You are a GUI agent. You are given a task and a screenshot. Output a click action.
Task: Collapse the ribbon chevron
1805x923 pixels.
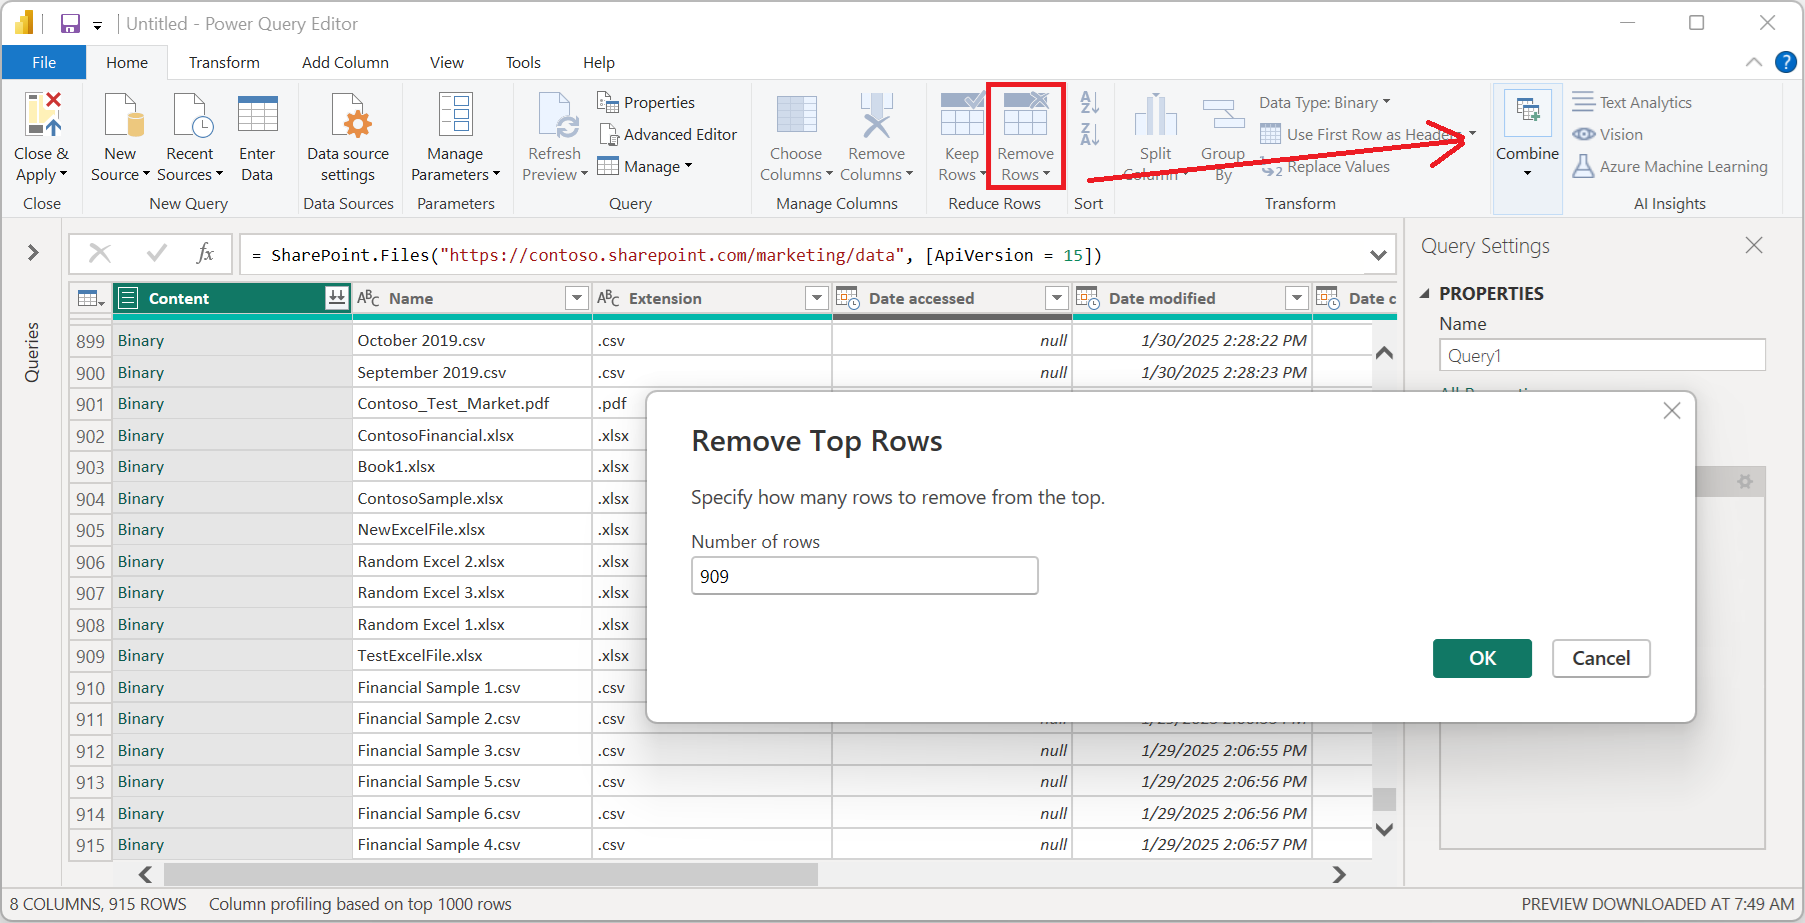[1754, 62]
